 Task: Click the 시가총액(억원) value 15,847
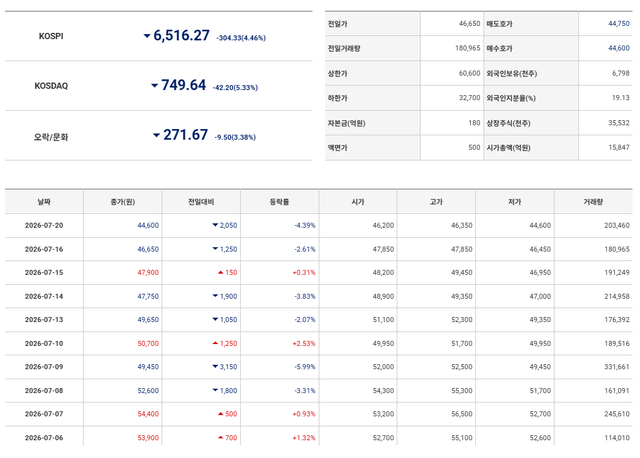point(619,147)
